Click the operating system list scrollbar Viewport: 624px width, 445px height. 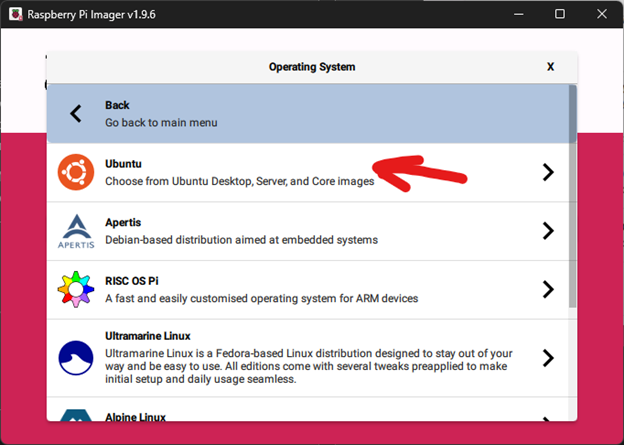tap(573, 196)
